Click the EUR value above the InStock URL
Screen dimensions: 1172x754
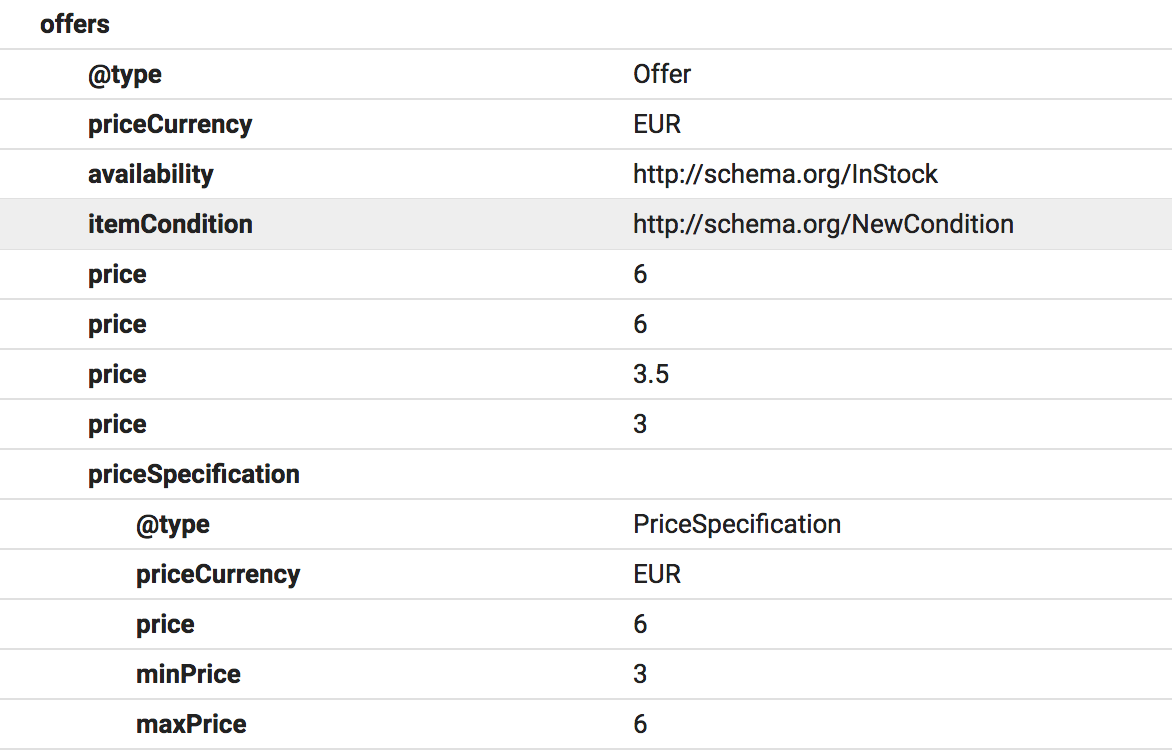657,124
